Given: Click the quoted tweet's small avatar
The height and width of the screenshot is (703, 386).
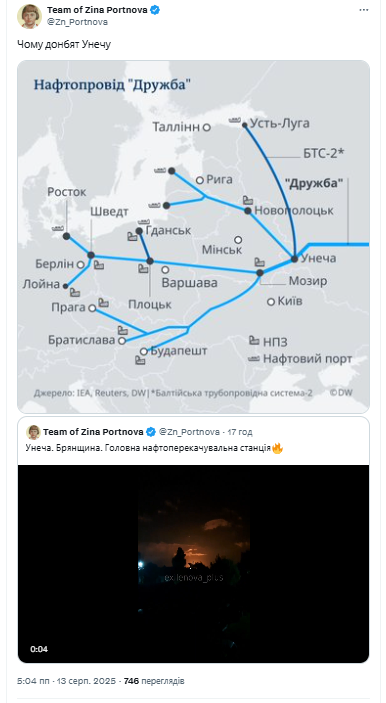Looking at the screenshot, I should coord(33,432).
